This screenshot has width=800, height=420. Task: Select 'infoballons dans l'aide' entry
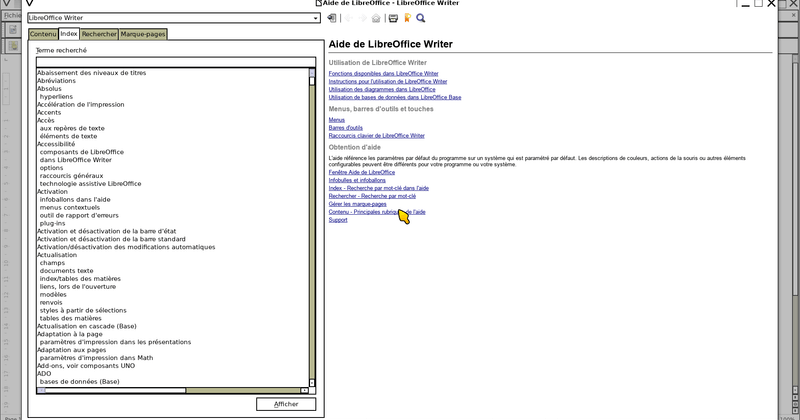point(75,200)
